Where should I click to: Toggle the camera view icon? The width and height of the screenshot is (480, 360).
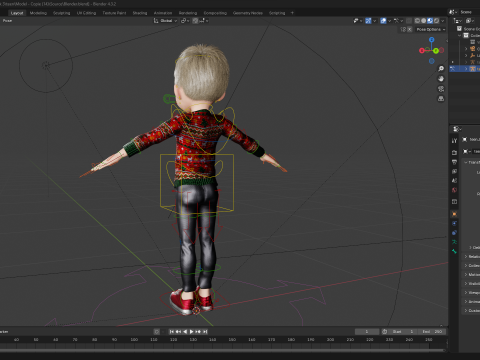click(x=441, y=89)
